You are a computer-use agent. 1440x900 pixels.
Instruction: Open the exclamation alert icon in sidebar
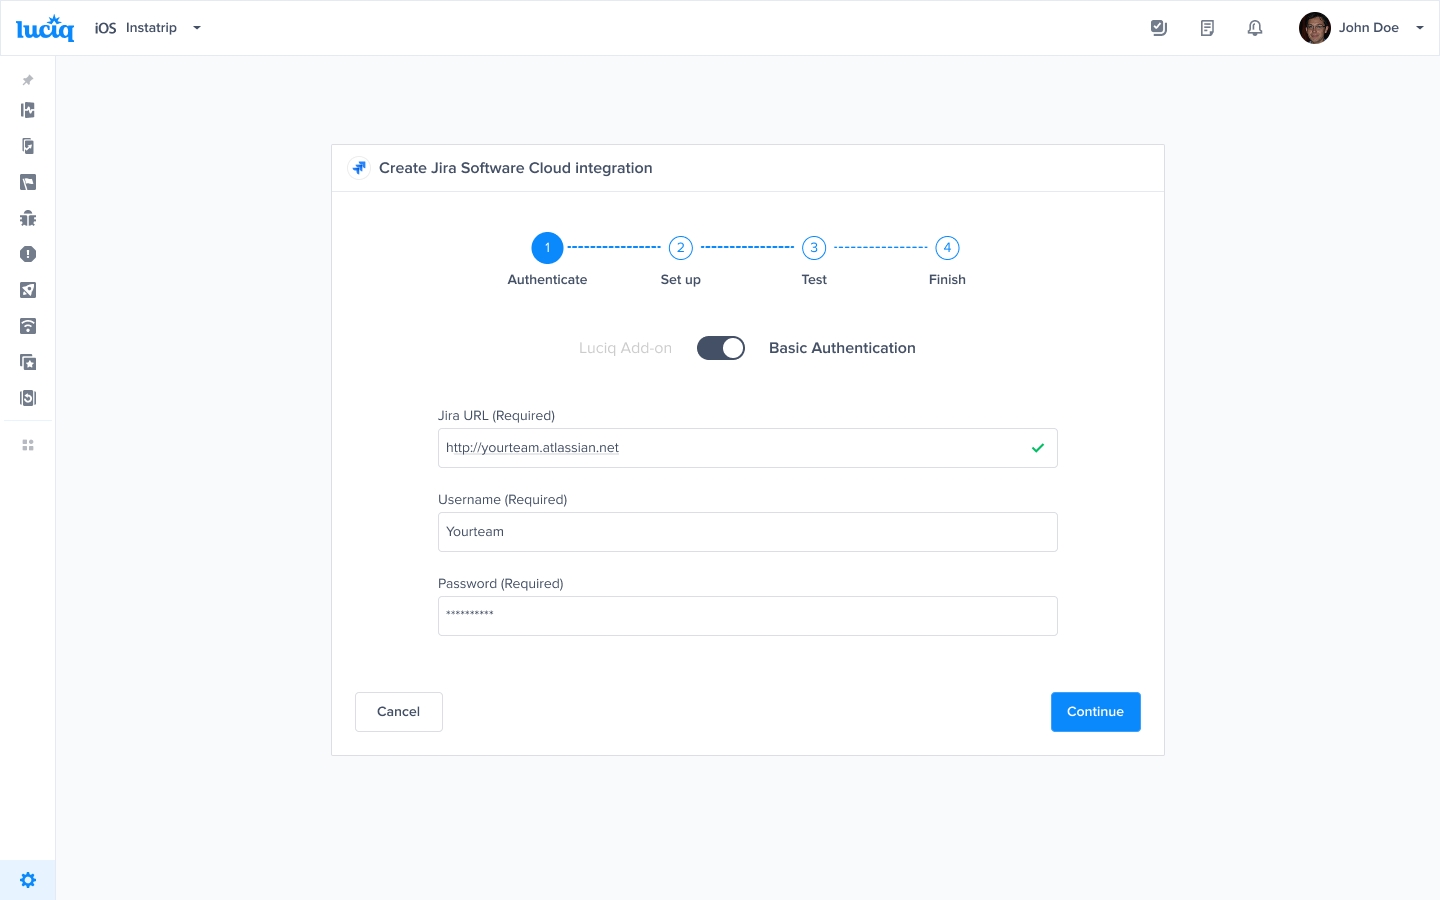[28, 254]
